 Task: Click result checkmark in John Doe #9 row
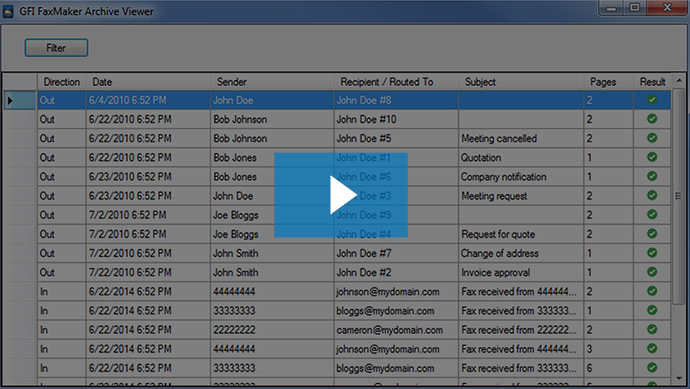click(x=652, y=215)
